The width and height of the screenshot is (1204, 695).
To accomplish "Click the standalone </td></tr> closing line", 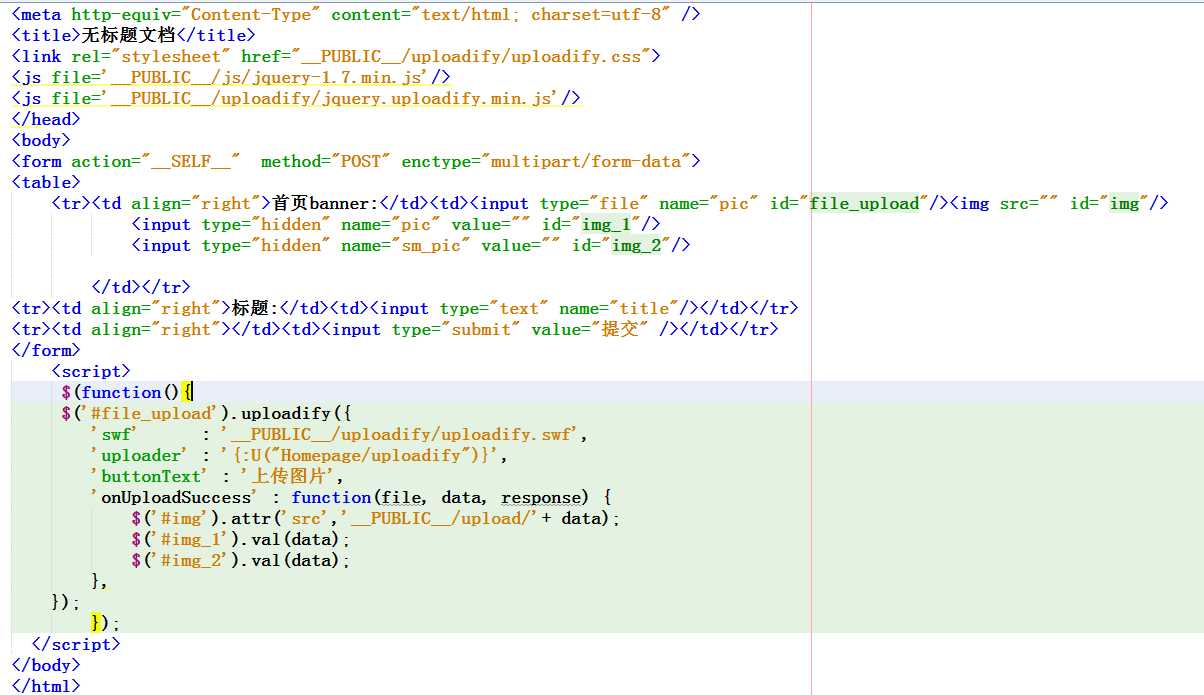I will 141,287.
